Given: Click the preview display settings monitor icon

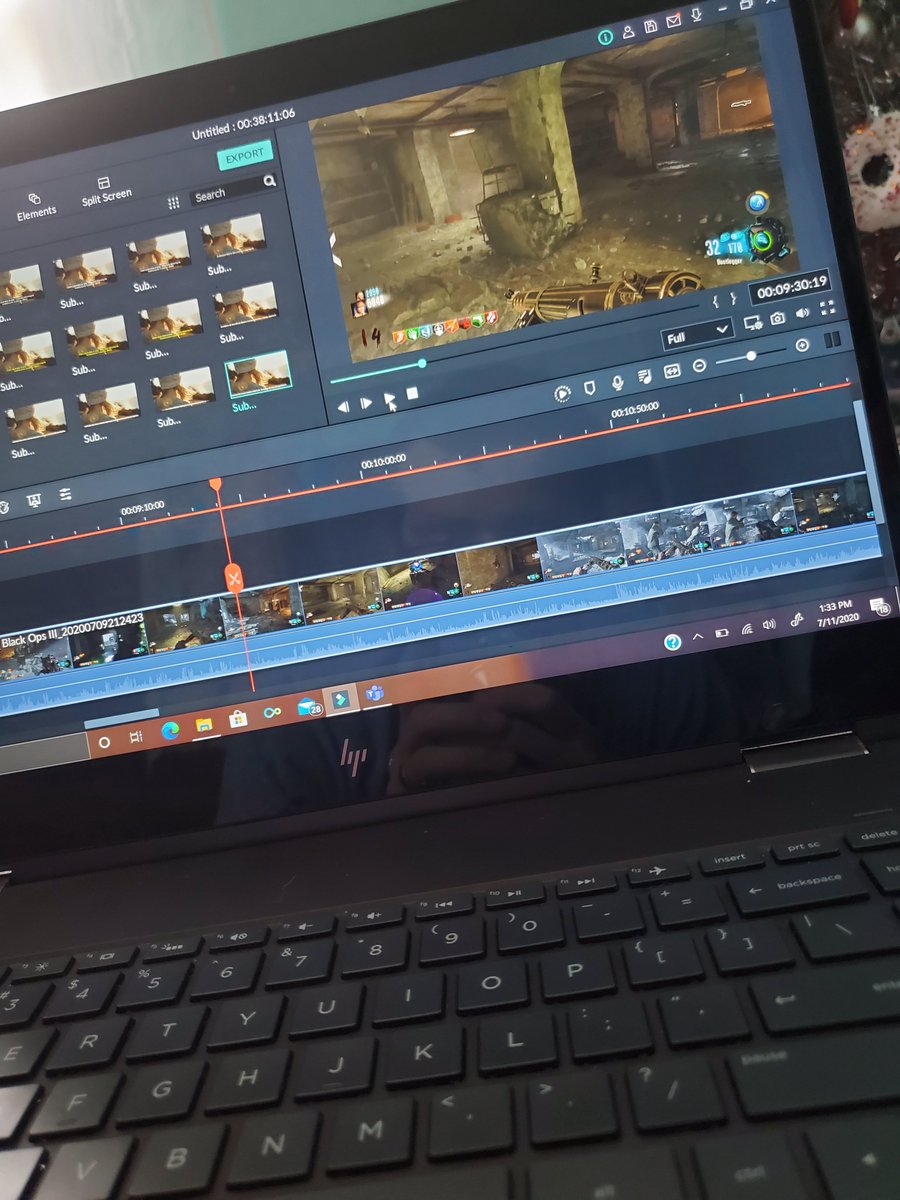Looking at the screenshot, I should (753, 324).
